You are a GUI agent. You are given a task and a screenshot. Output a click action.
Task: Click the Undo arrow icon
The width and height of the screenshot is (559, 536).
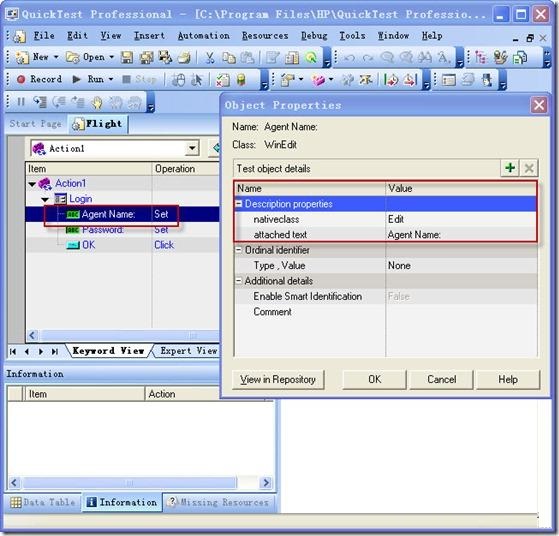[x=349, y=58]
